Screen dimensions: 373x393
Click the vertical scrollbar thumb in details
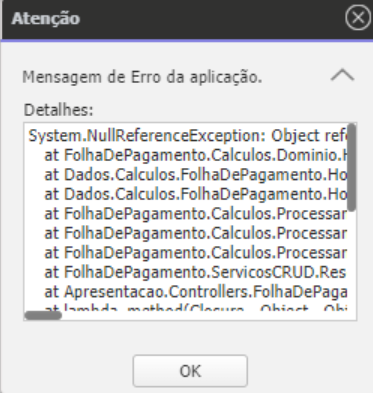click(352, 167)
